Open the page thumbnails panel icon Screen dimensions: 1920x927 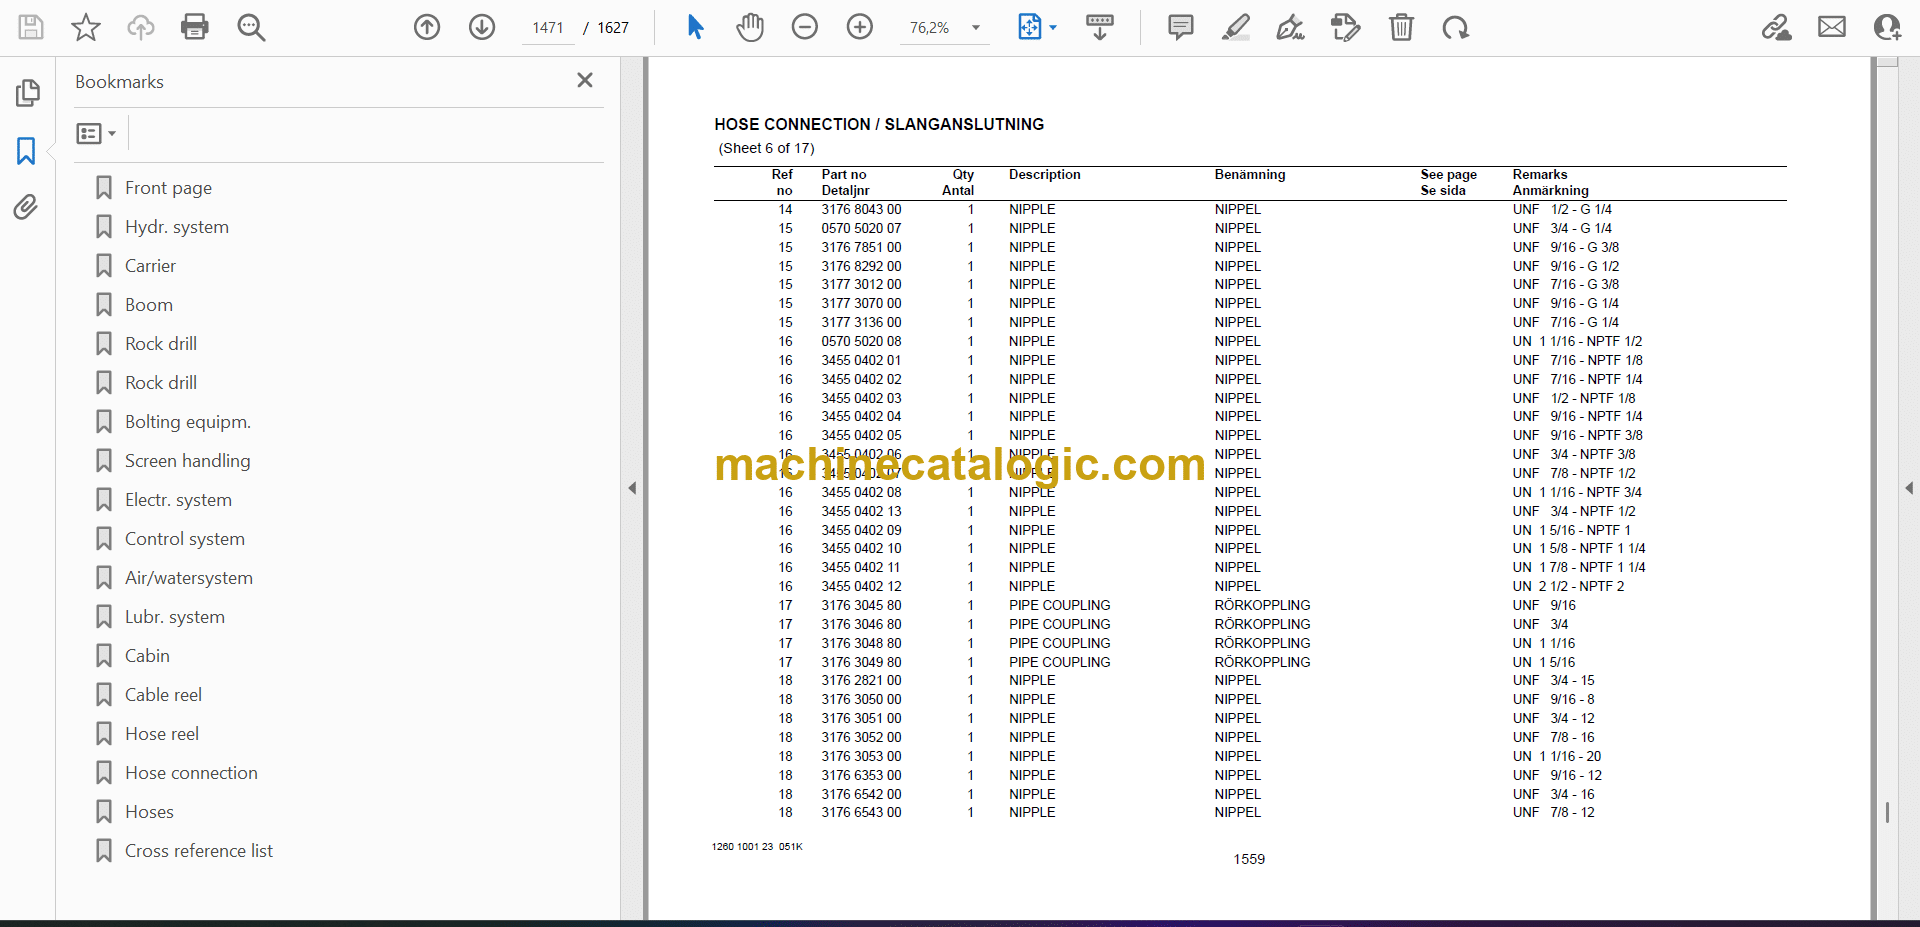click(27, 93)
